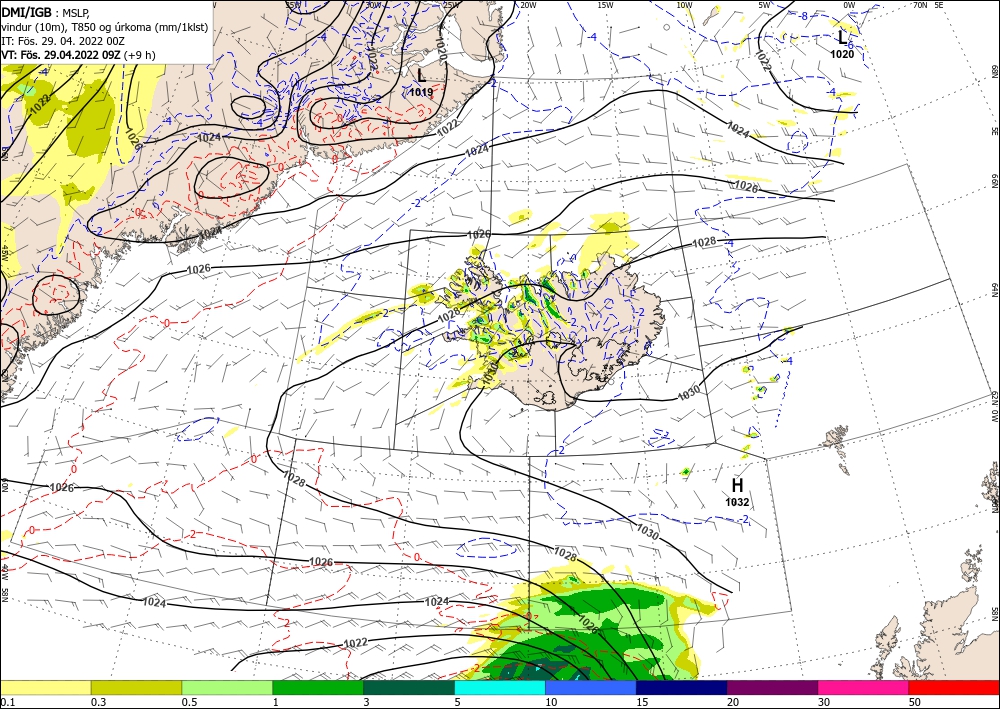Click the '0.5' legend scale value
Image resolution: width=1000 pixels, height=709 pixels.
pos(188,702)
